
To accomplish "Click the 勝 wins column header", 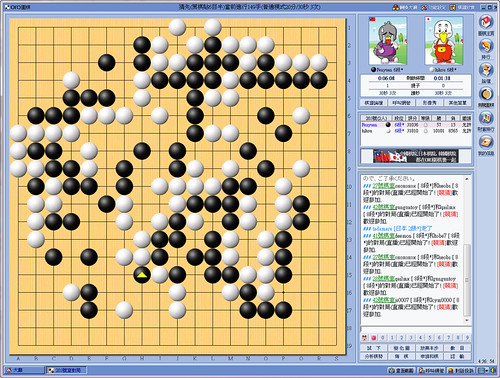I will (x=439, y=118).
